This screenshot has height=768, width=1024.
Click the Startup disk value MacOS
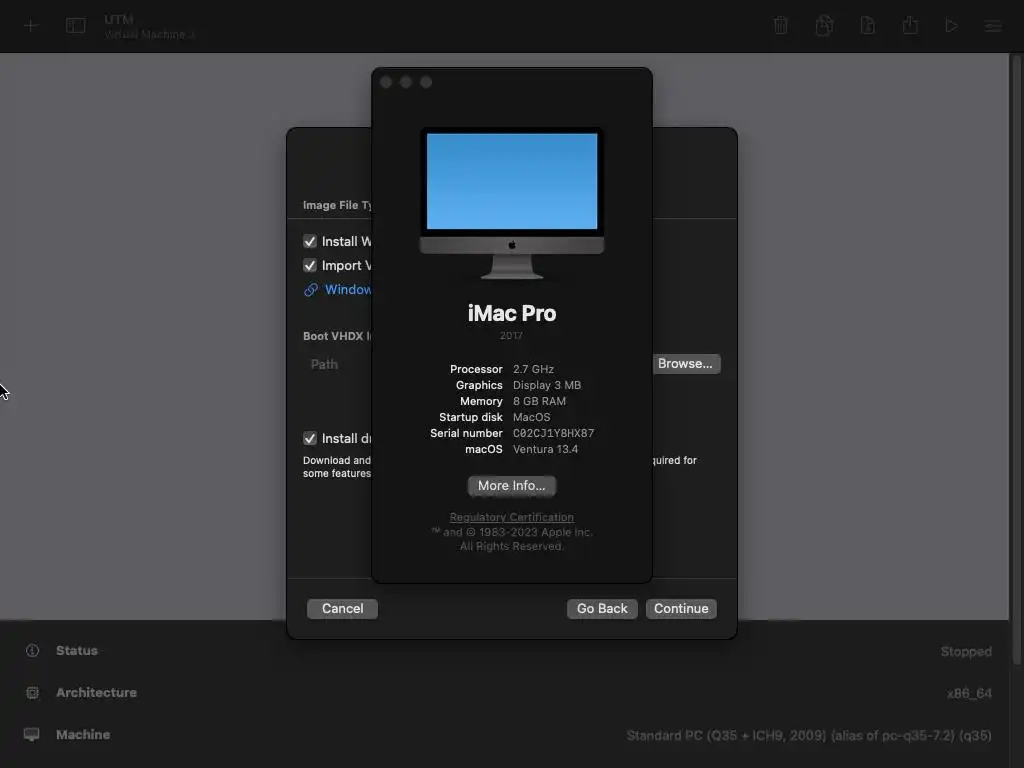tap(532, 417)
